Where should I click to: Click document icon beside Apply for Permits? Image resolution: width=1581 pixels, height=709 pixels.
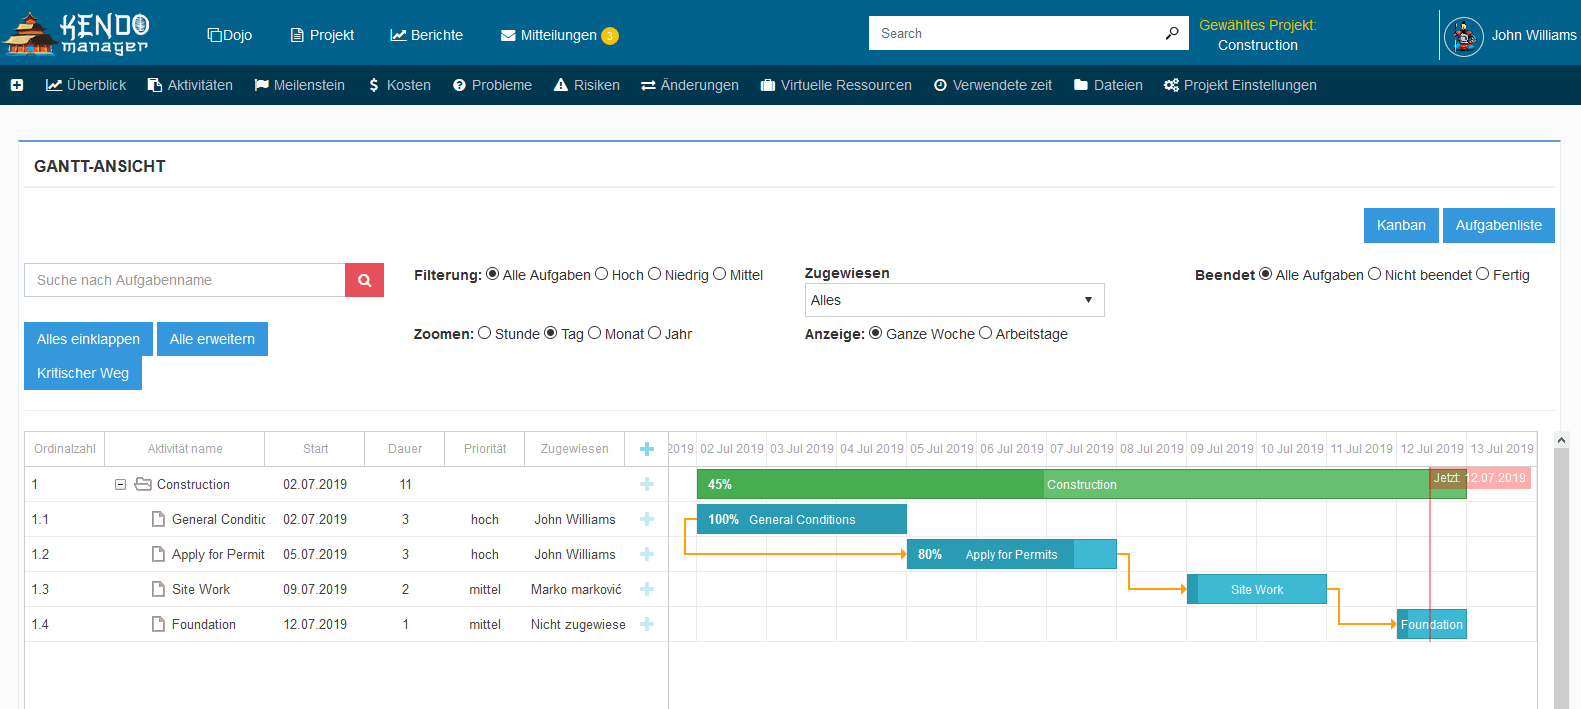click(x=158, y=554)
